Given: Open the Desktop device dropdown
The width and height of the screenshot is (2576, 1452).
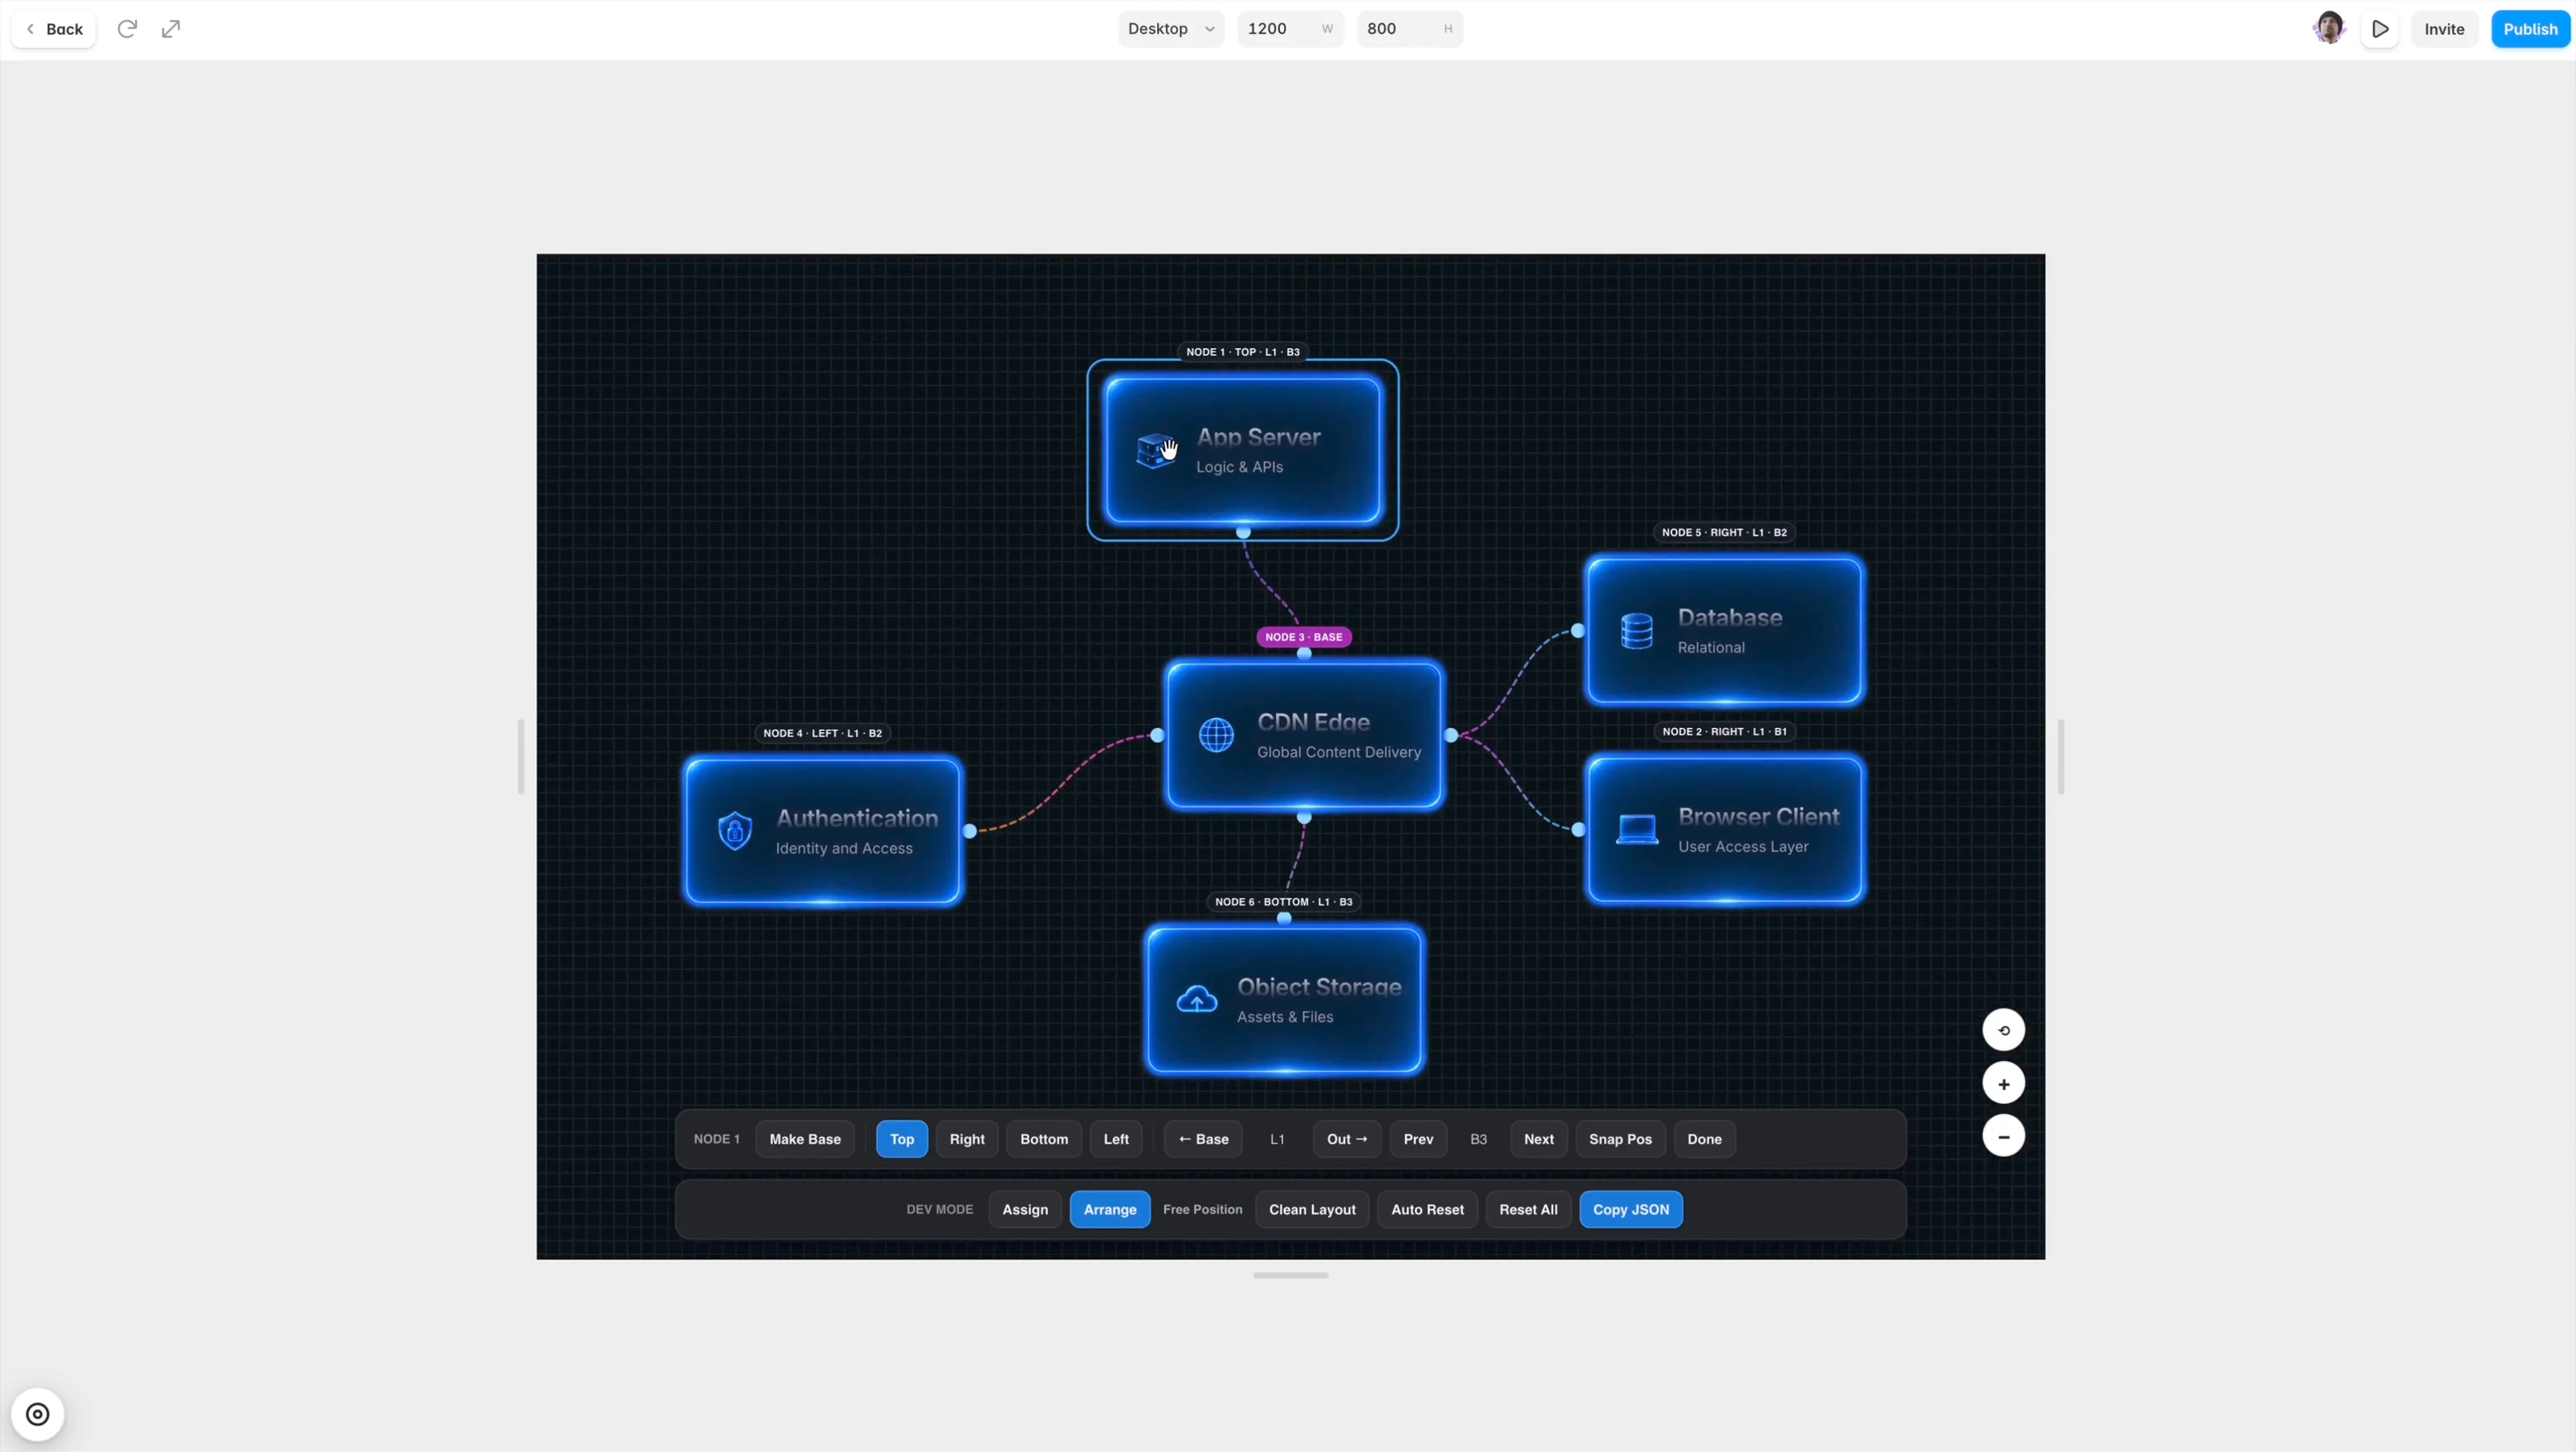Looking at the screenshot, I should 1170,29.
